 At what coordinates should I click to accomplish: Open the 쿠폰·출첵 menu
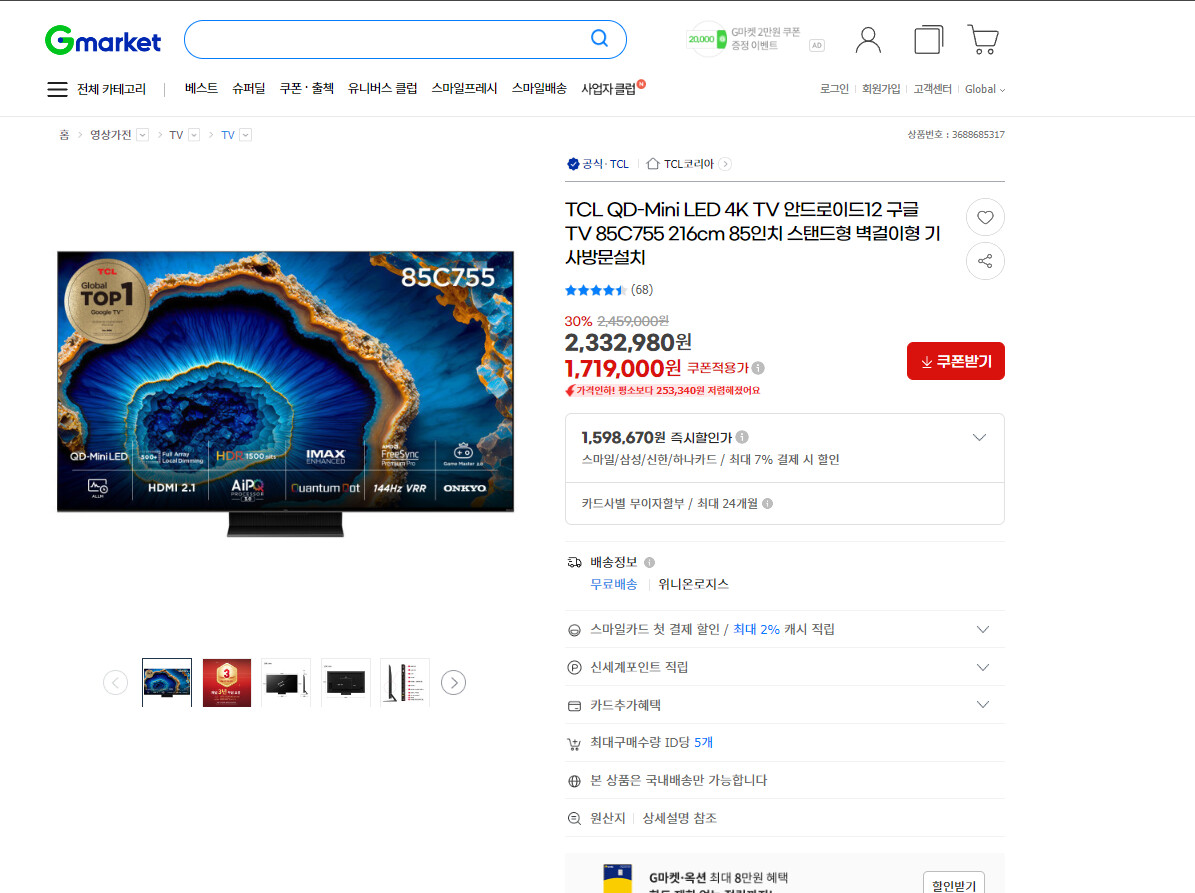(306, 88)
